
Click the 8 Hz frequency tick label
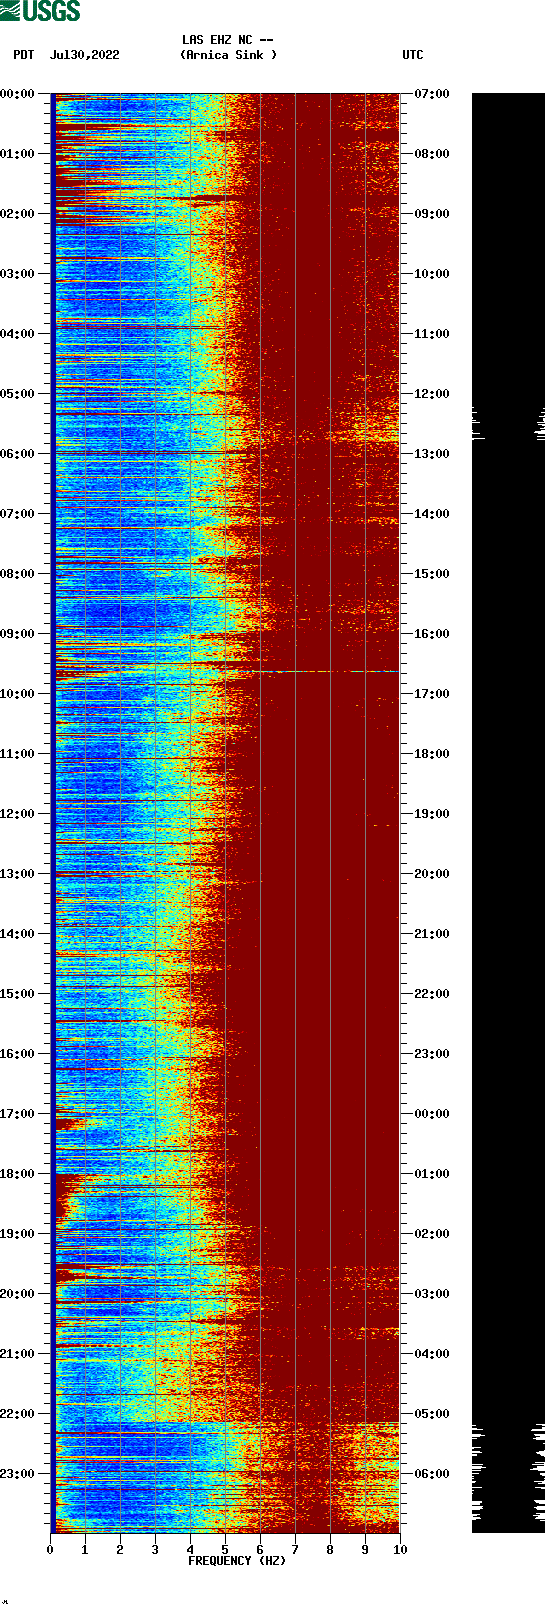click(330, 1549)
